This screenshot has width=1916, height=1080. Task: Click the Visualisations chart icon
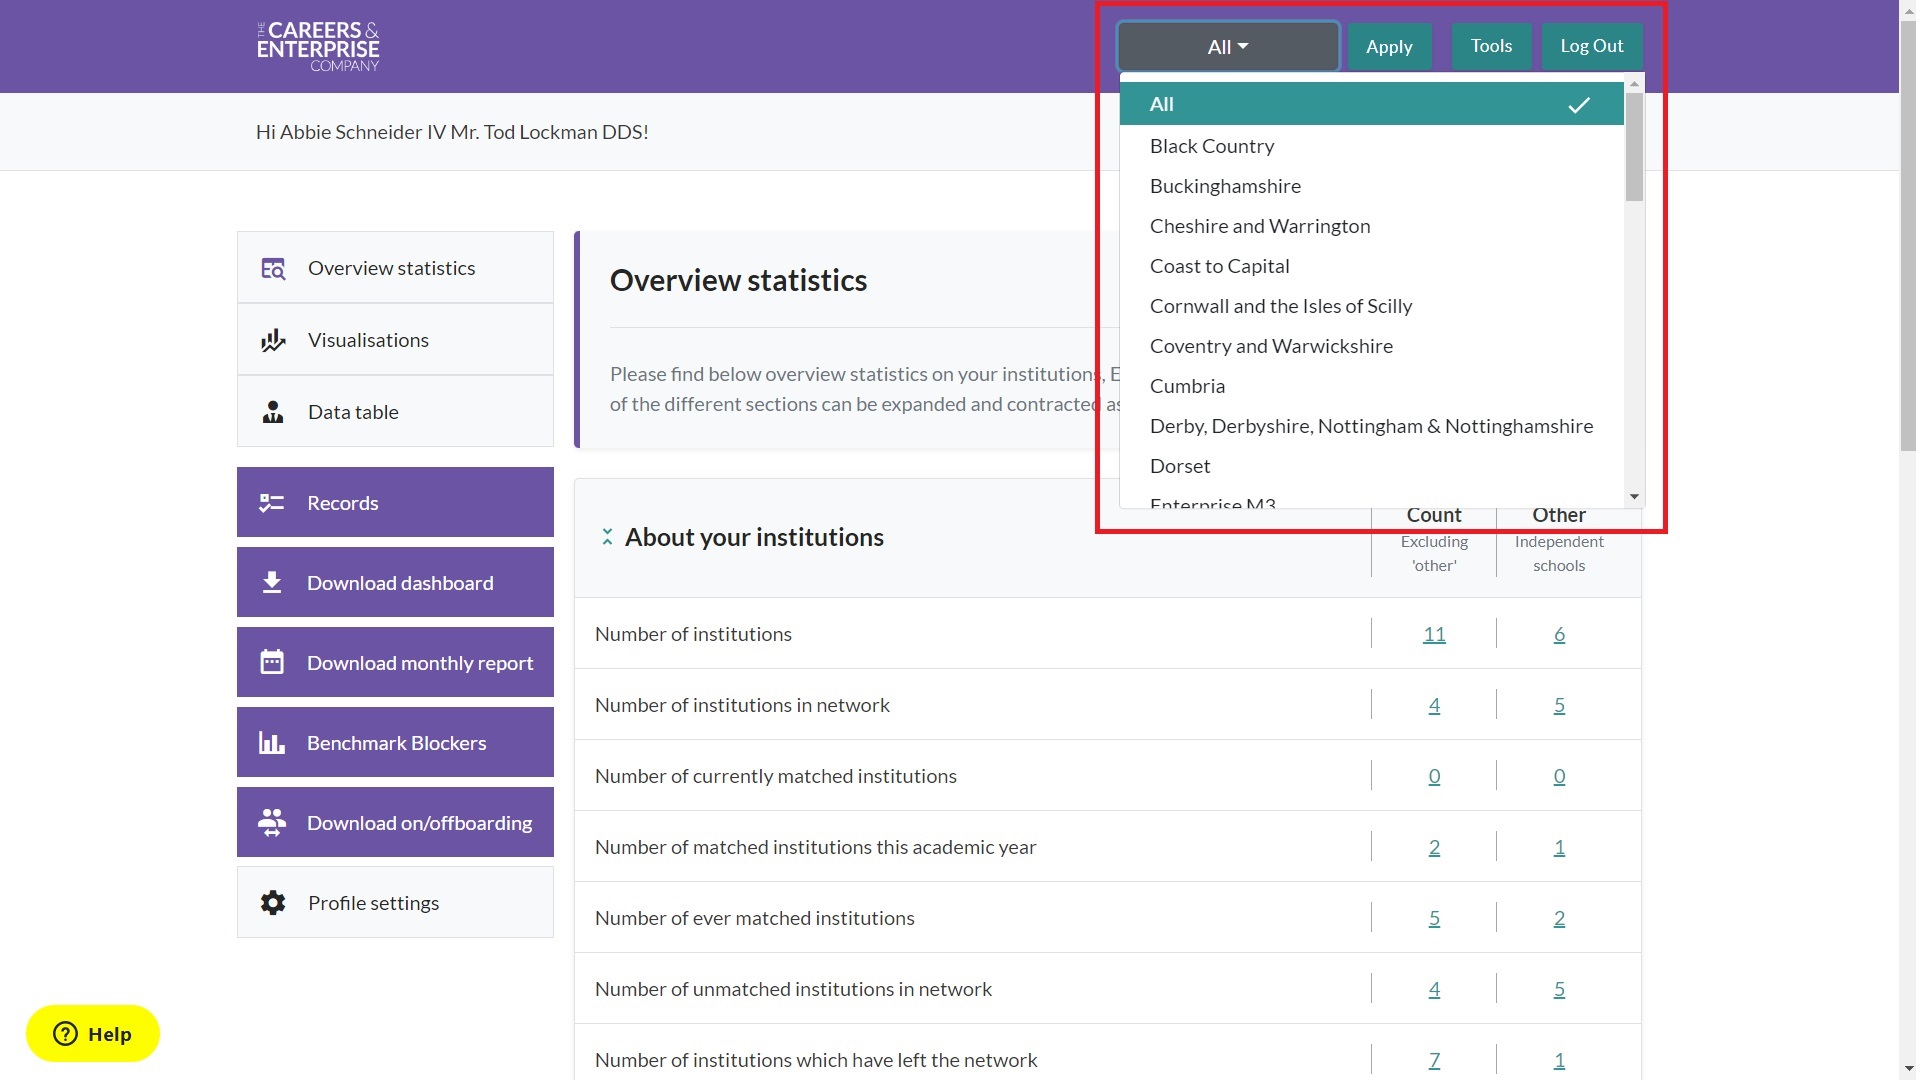point(273,340)
